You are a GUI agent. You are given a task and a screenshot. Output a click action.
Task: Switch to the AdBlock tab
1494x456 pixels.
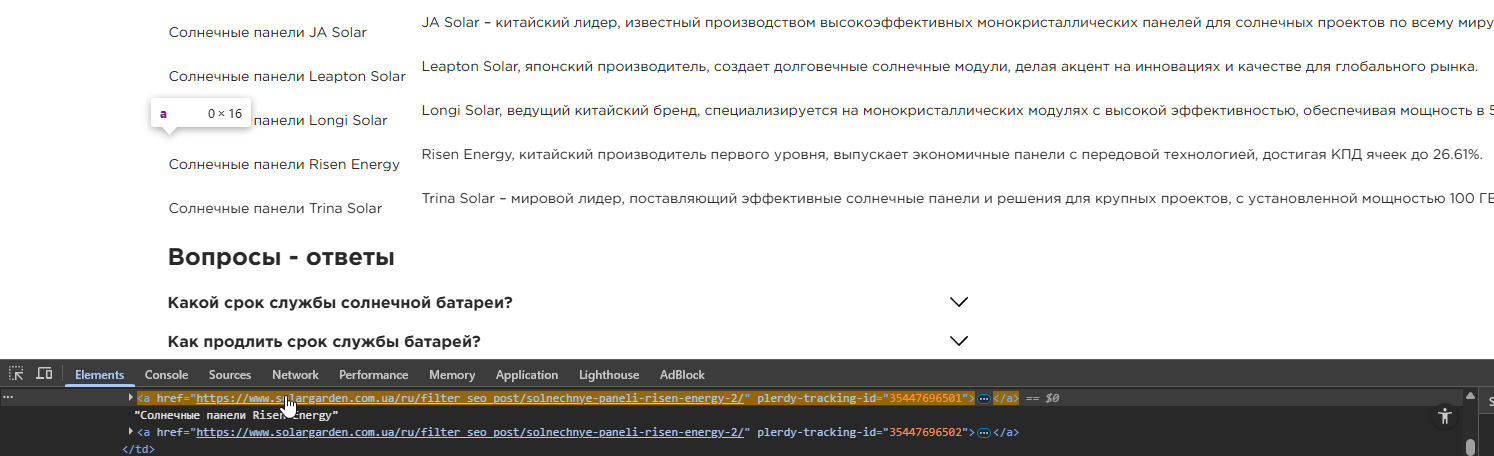tap(682, 375)
